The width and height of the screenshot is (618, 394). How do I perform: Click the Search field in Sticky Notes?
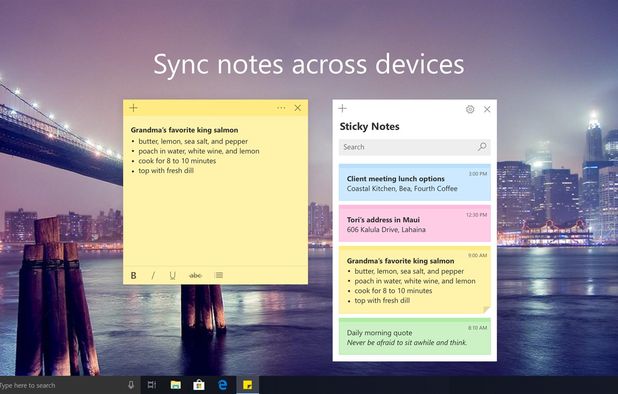tap(415, 147)
